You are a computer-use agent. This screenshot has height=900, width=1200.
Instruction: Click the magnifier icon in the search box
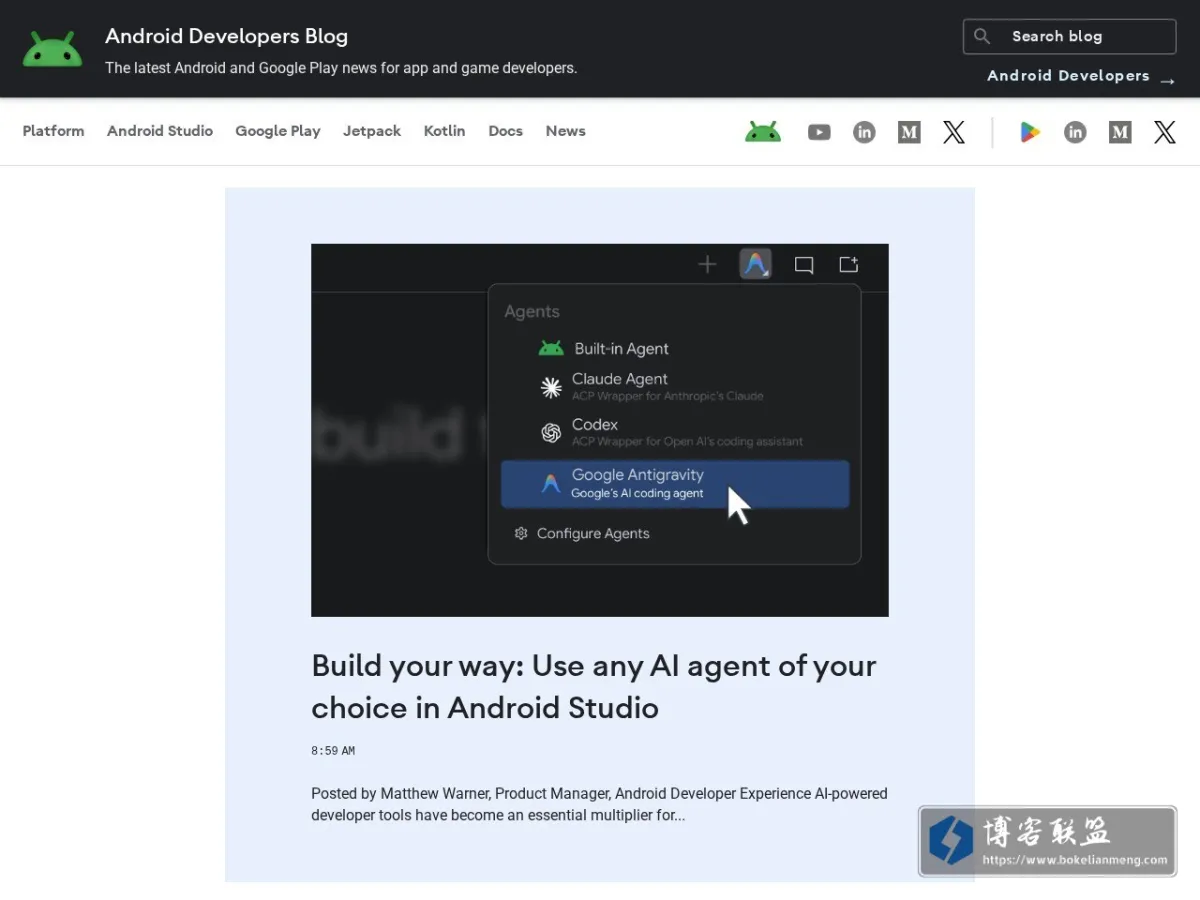982,36
